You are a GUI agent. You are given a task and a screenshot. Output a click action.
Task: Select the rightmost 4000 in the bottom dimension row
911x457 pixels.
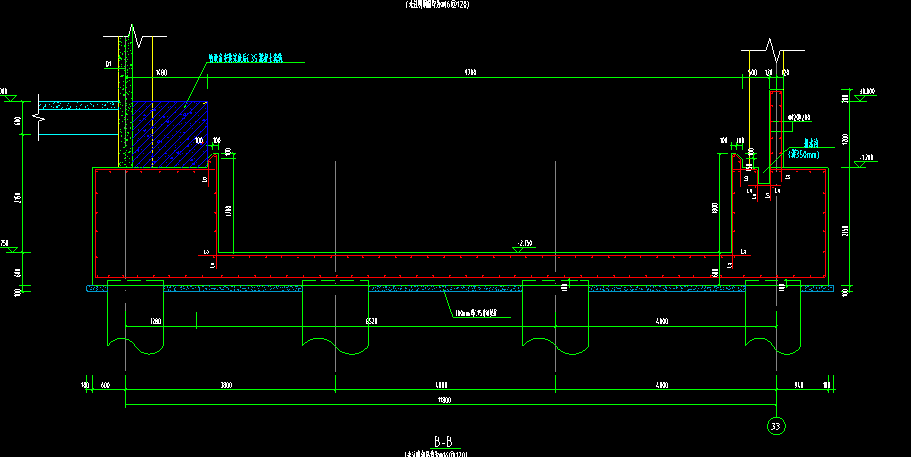[662, 385]
